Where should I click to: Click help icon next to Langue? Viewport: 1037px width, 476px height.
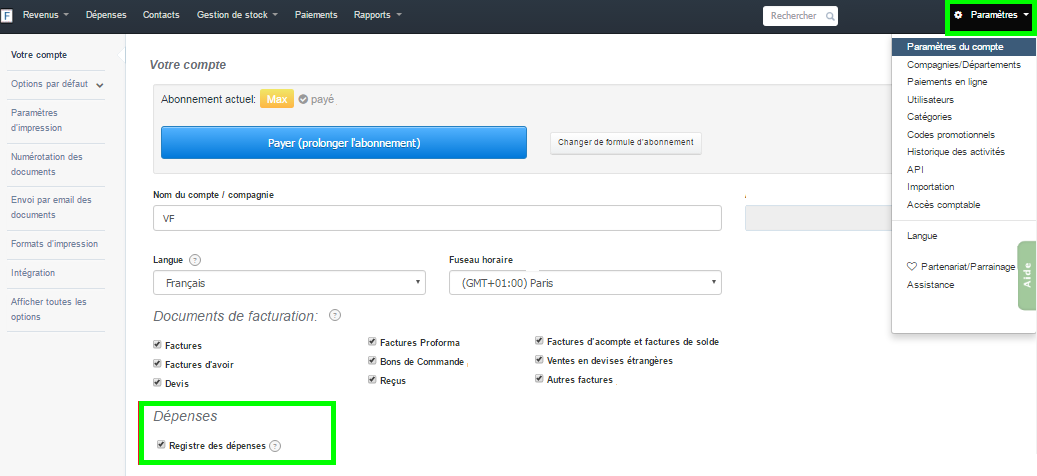pyautogui.click(x=195, y=260)
